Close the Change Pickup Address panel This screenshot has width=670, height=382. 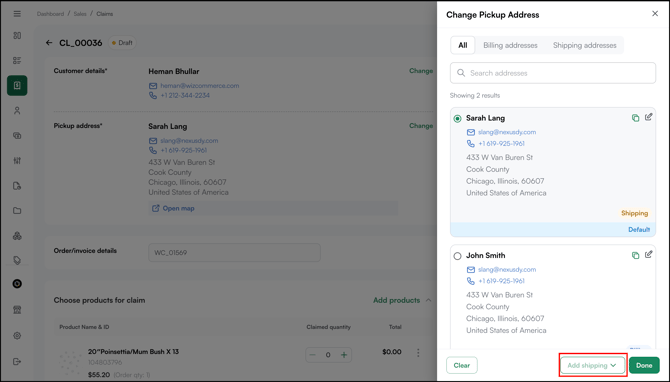pos(655,14)
